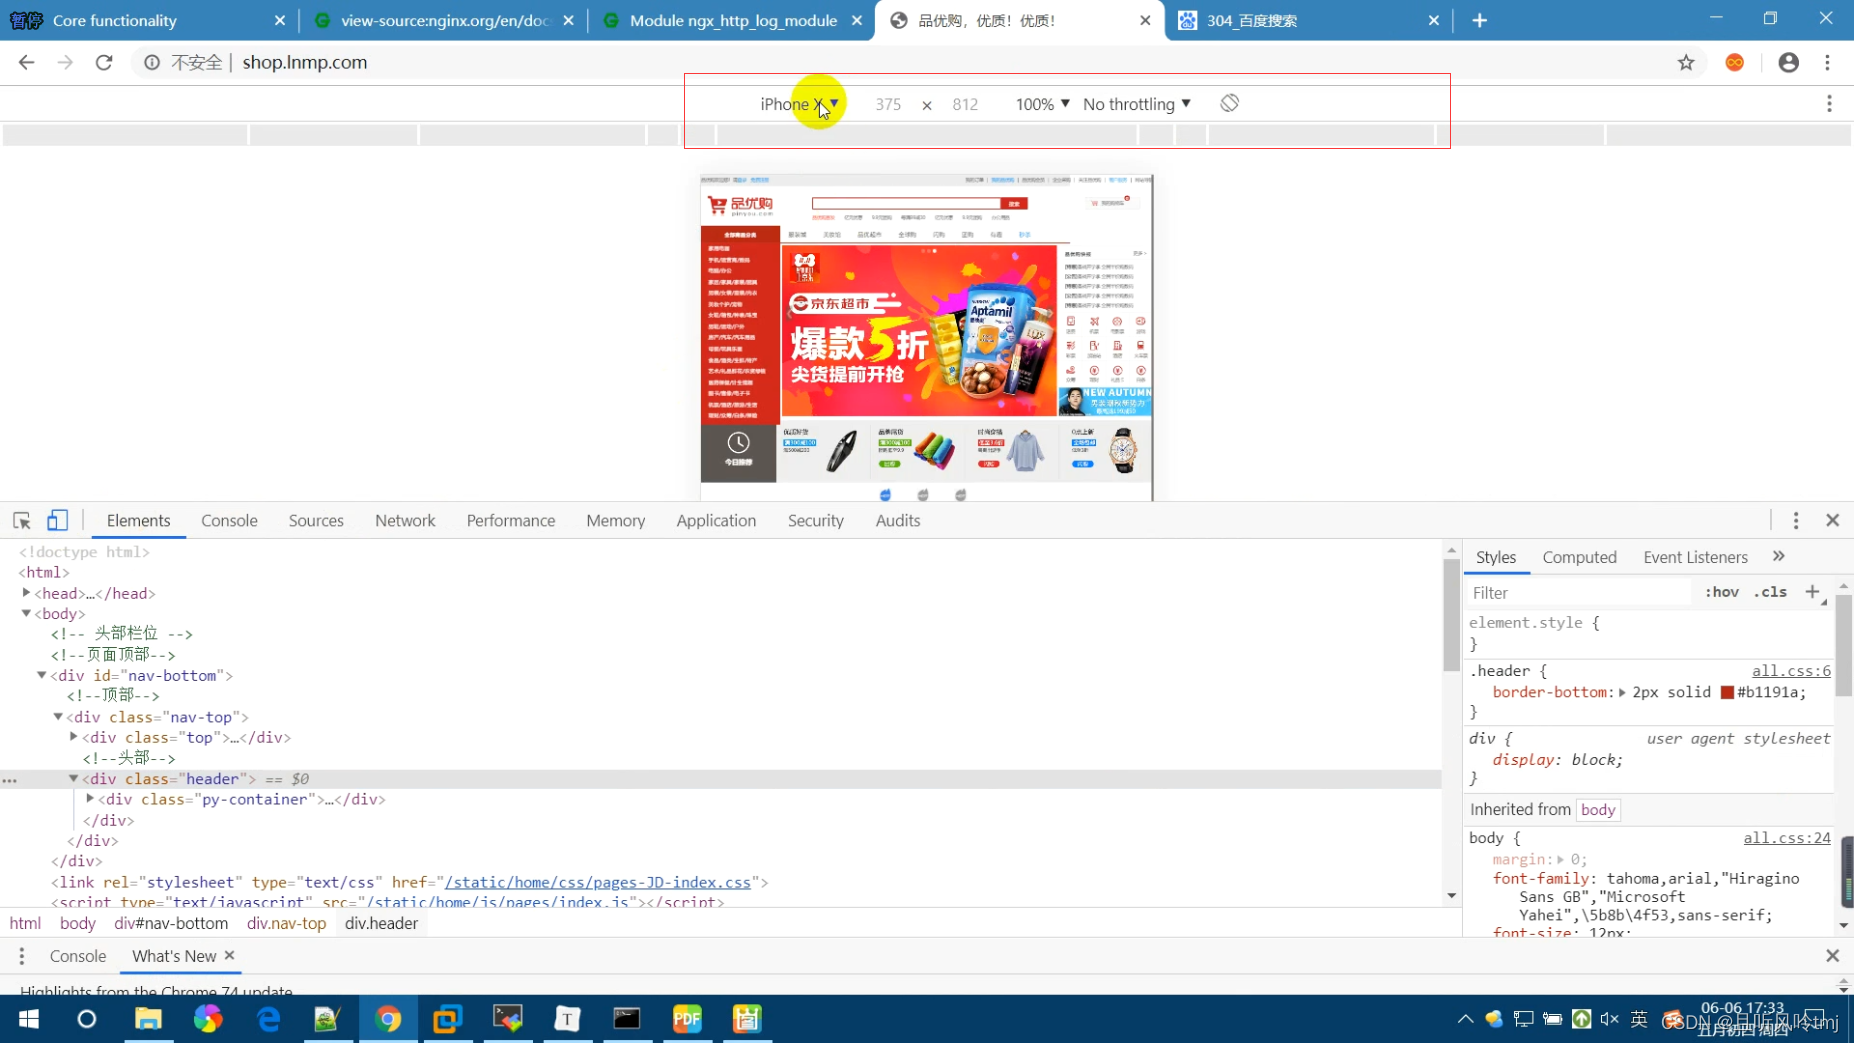
Task: Switch to the Event Listeners tab
Action: 1695,557
